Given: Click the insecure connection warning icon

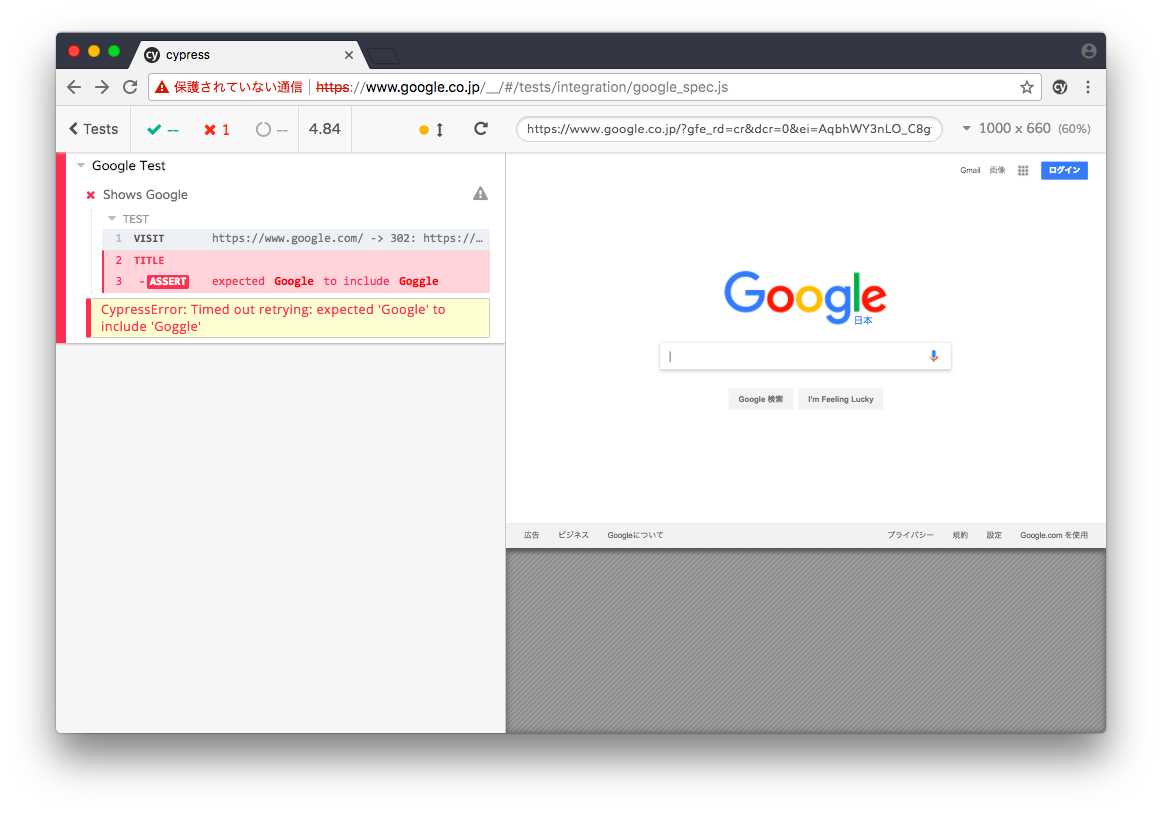Looking at the screenshot, I should tap(162, 87).
